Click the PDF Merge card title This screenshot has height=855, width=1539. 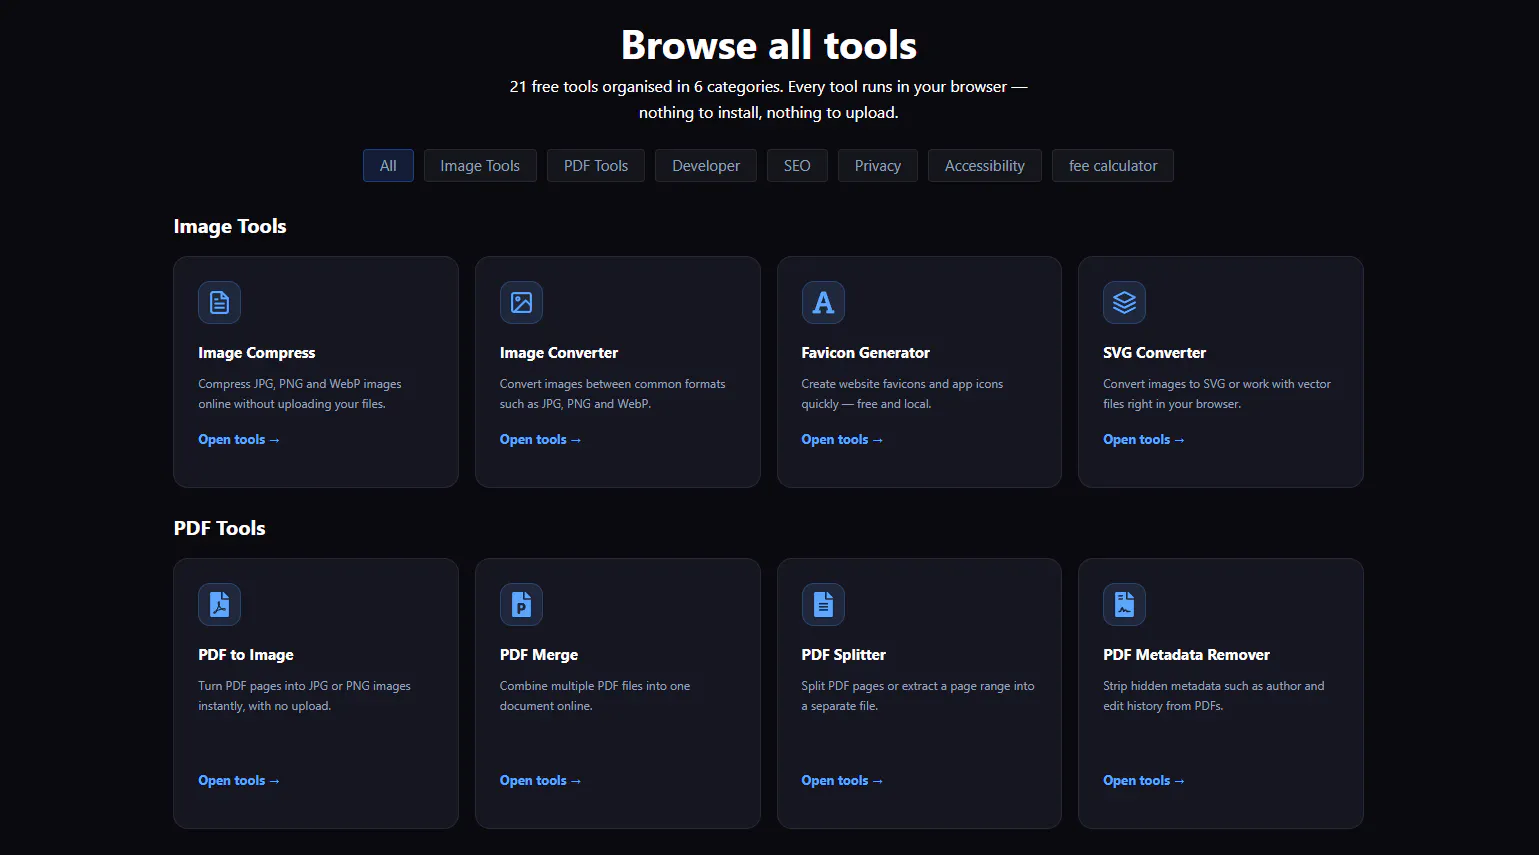pos(539,655)
